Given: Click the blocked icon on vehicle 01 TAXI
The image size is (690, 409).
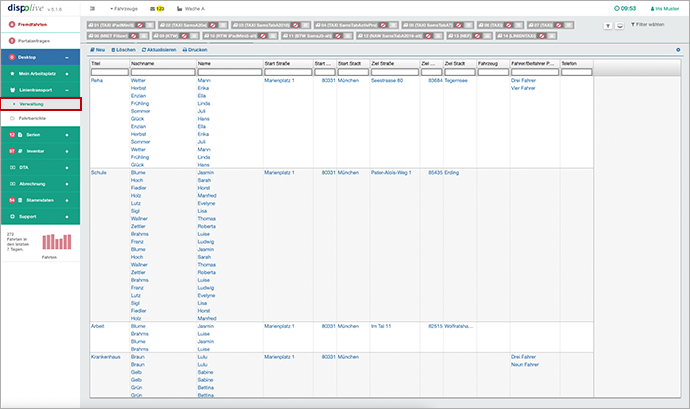Looking at the screenshot, I should tap(140, 26).
